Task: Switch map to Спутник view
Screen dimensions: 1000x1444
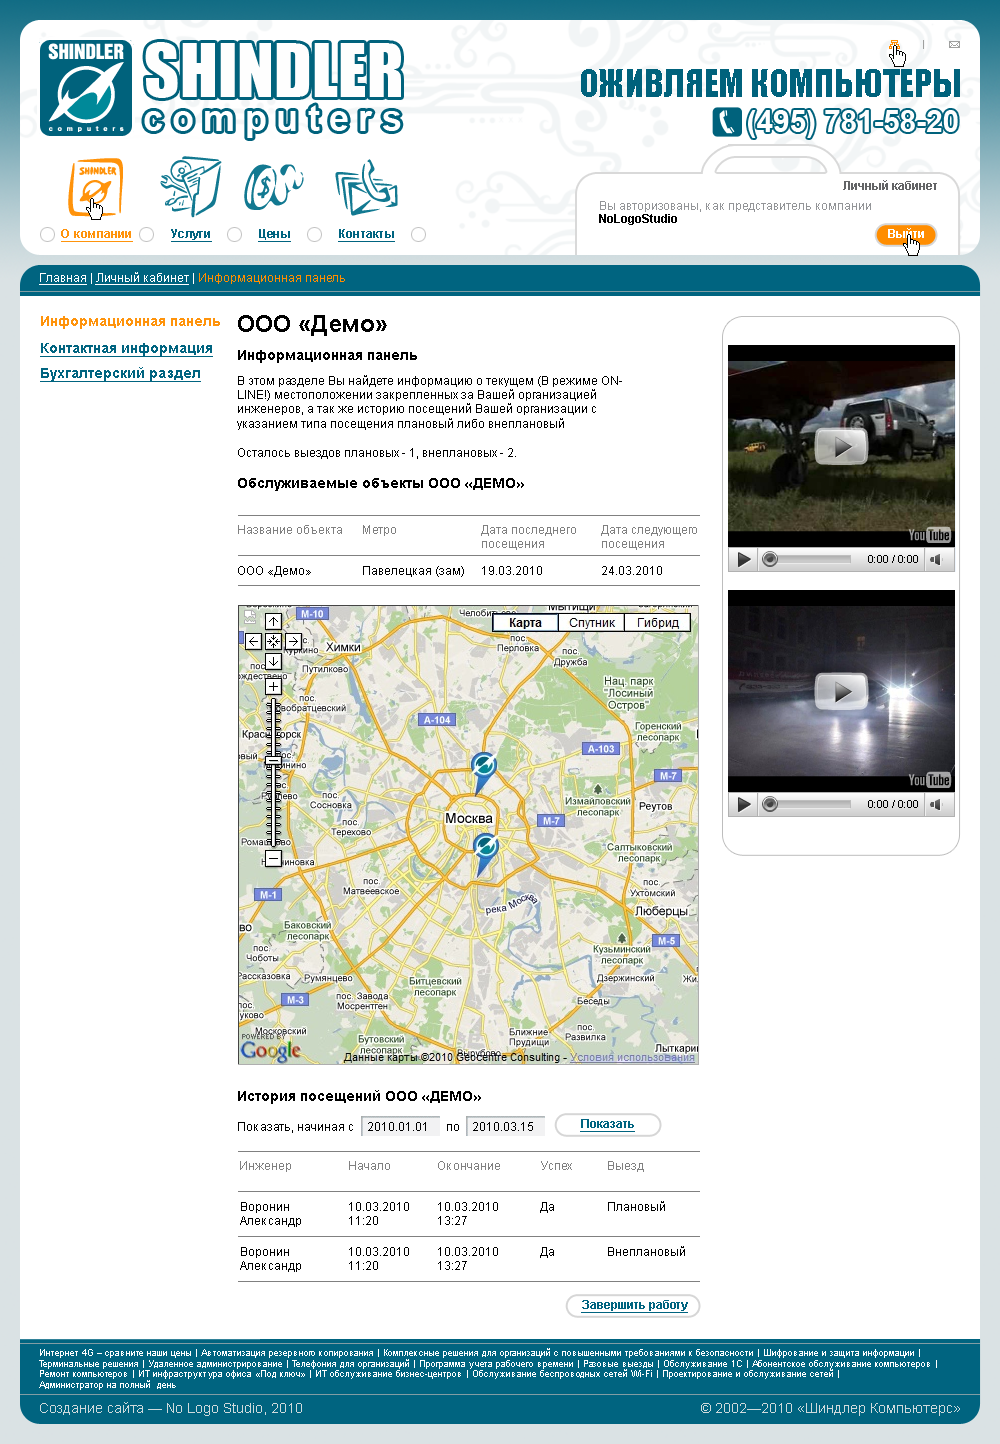Action: (592, 623)
